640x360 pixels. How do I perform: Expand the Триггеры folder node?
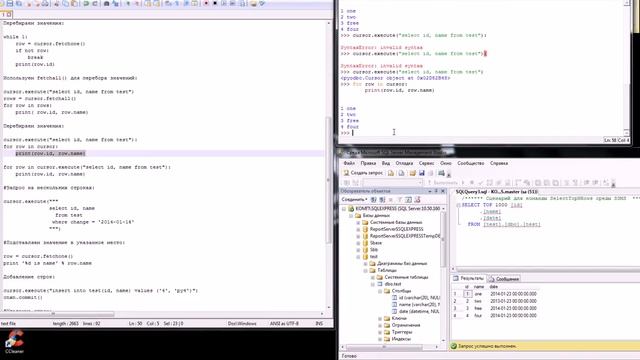coord(380,332)
